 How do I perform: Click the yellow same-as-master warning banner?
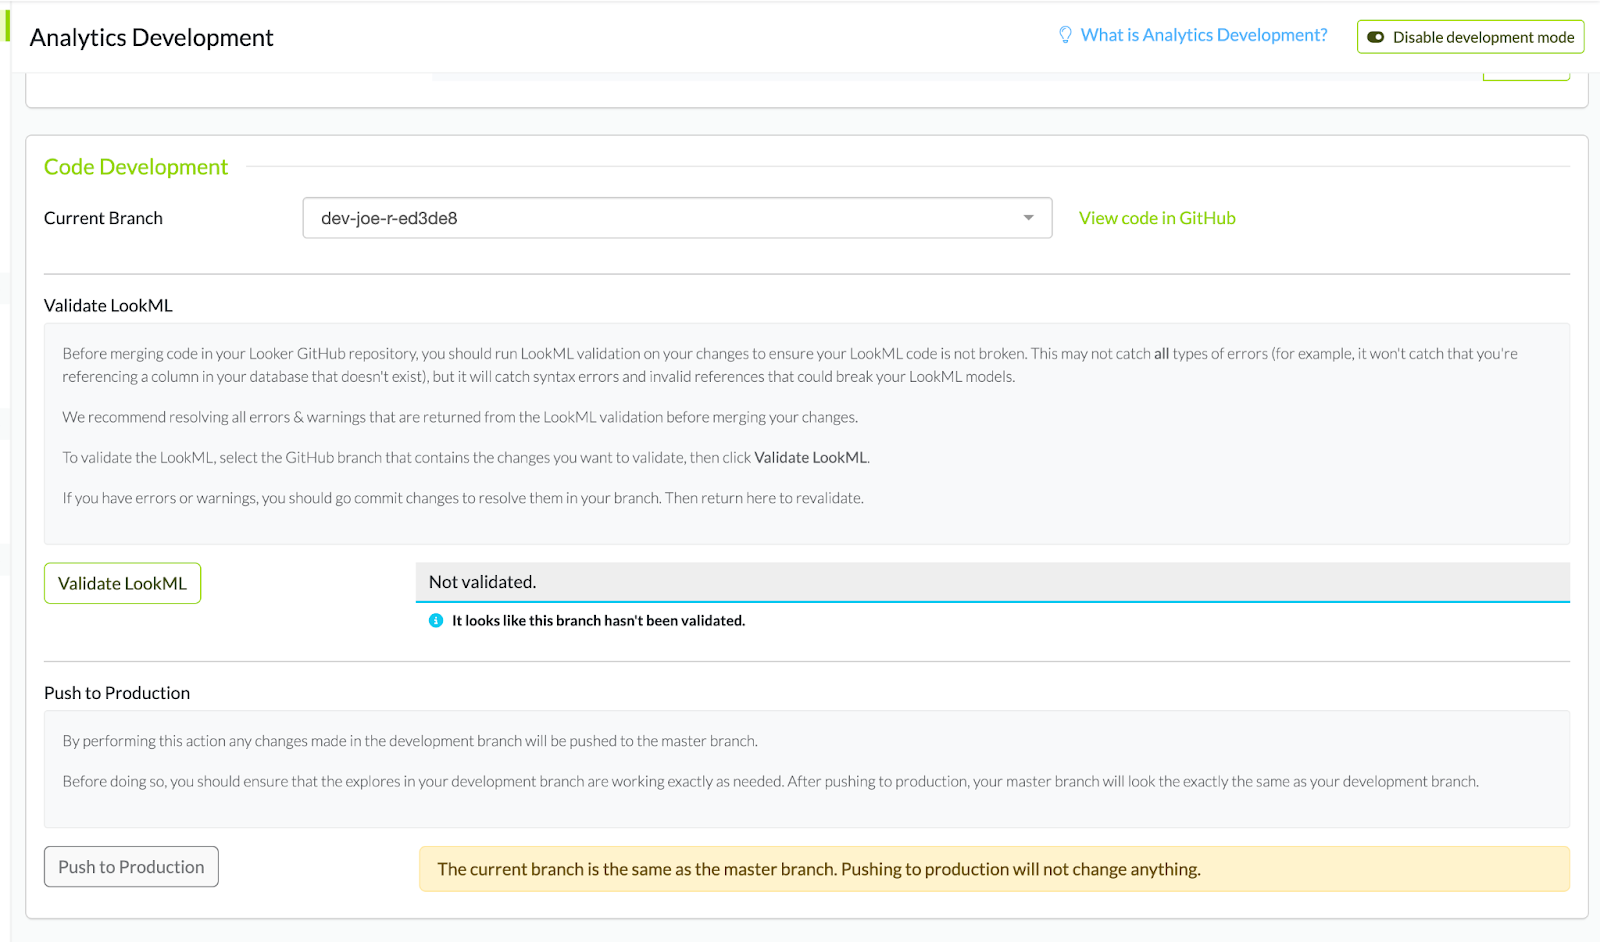[993, 869]
